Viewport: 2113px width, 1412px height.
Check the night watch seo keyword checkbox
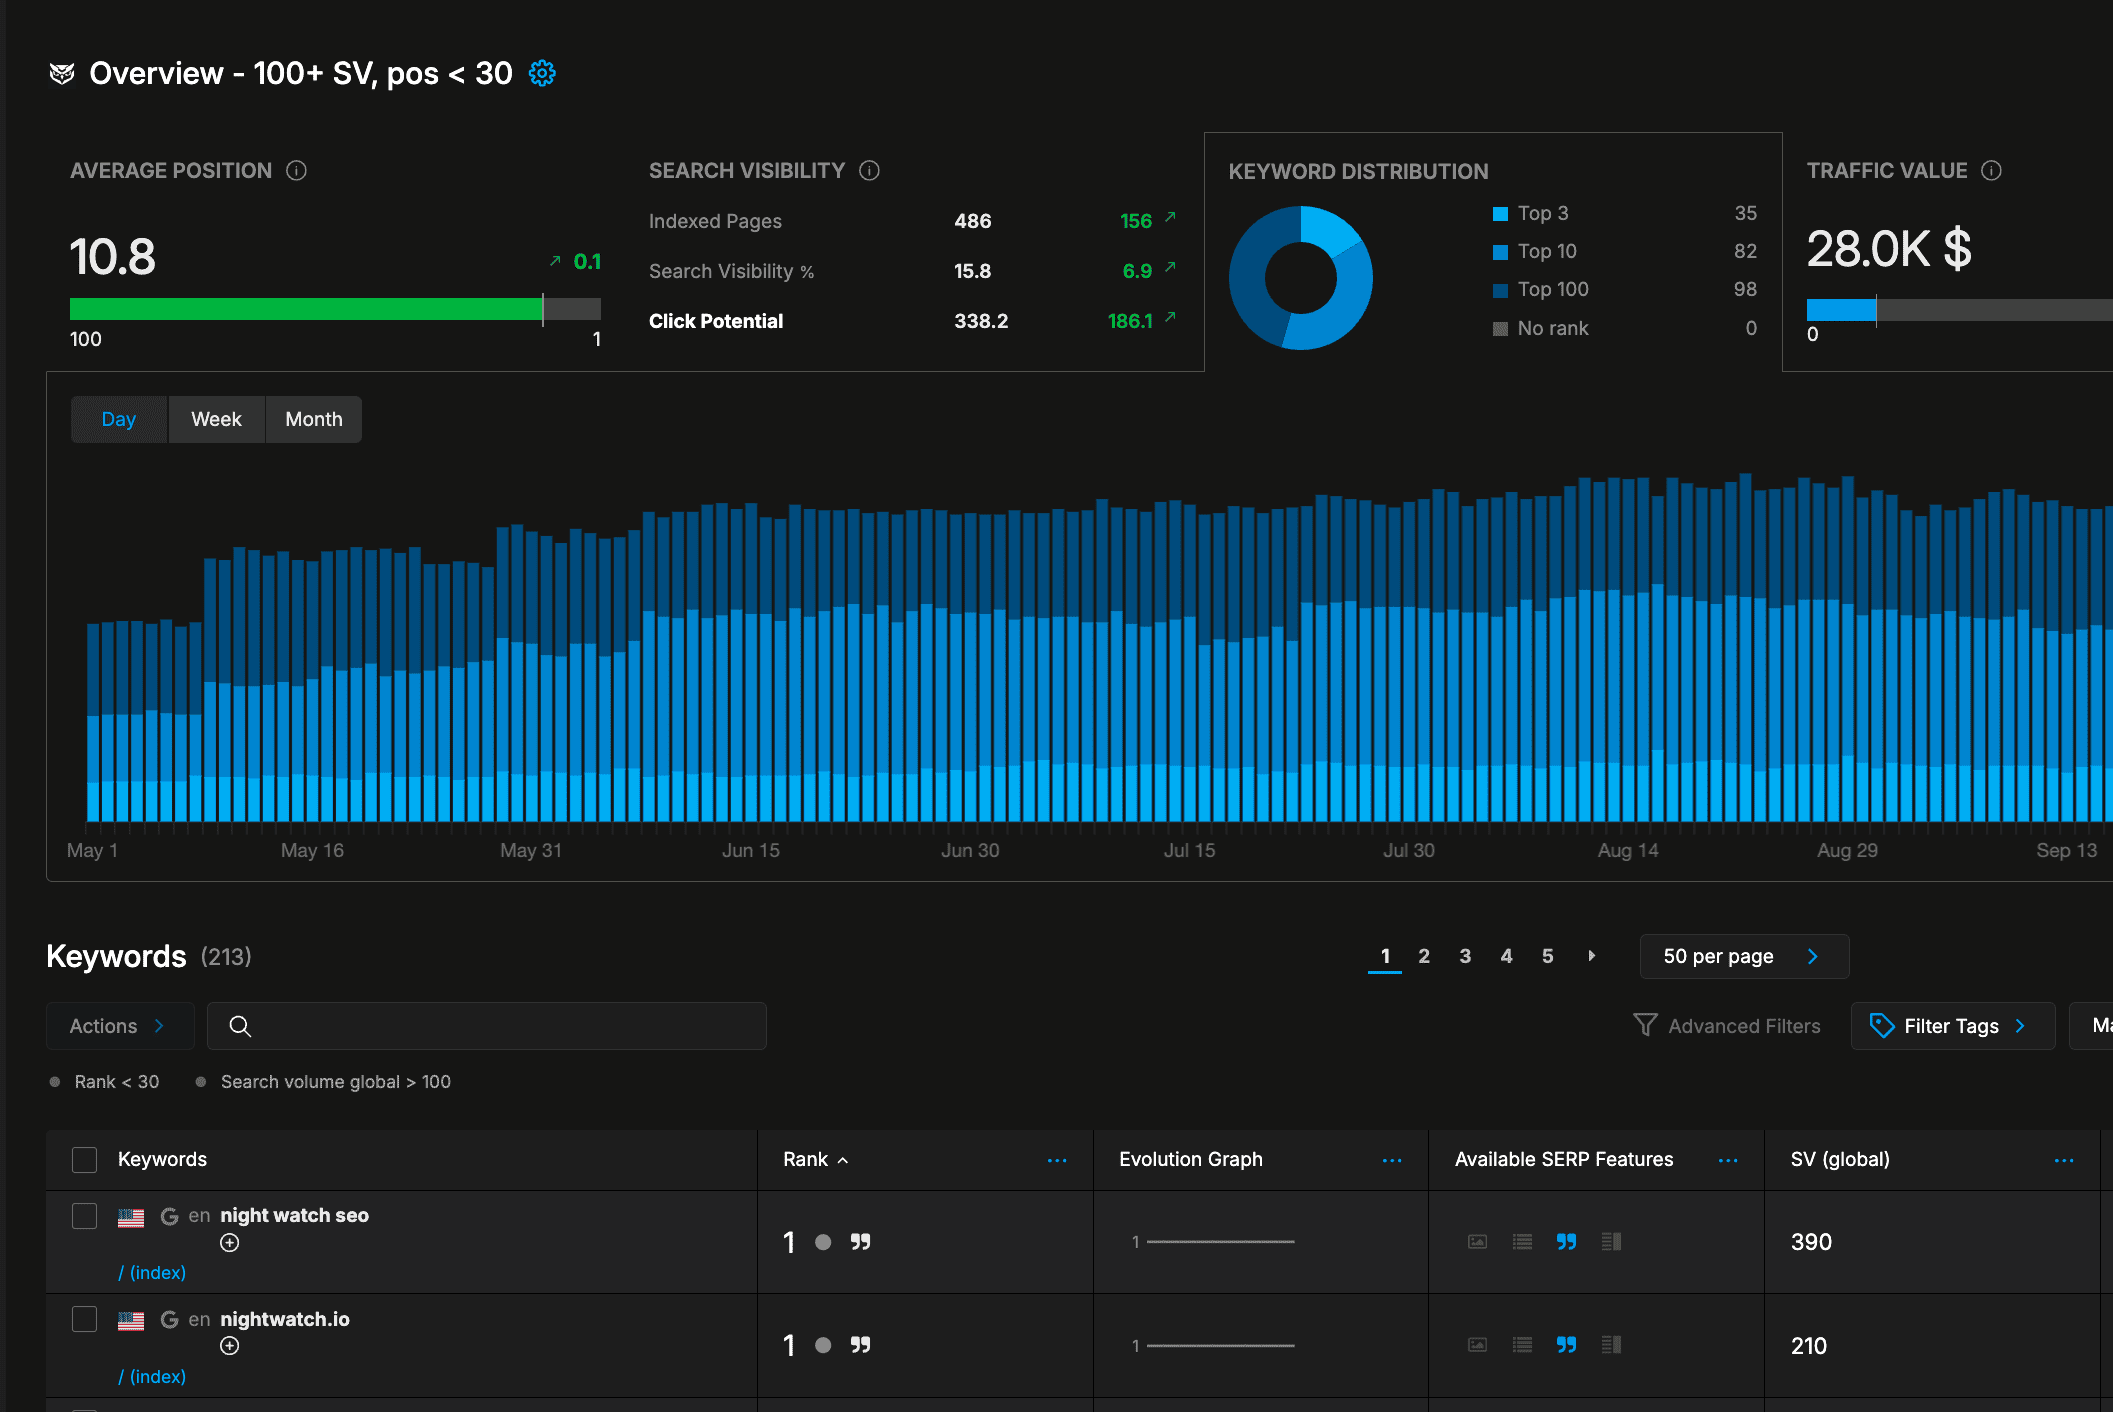84,1216
